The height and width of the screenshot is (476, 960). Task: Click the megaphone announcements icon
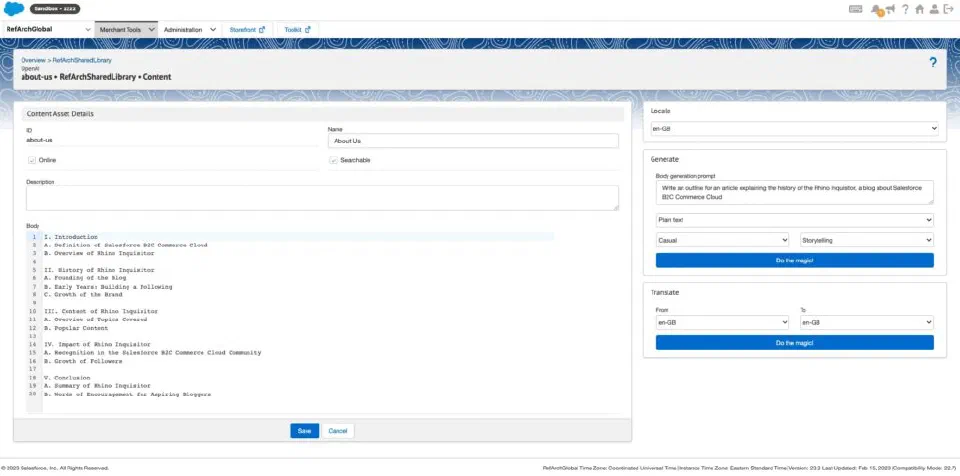[890, 9]
